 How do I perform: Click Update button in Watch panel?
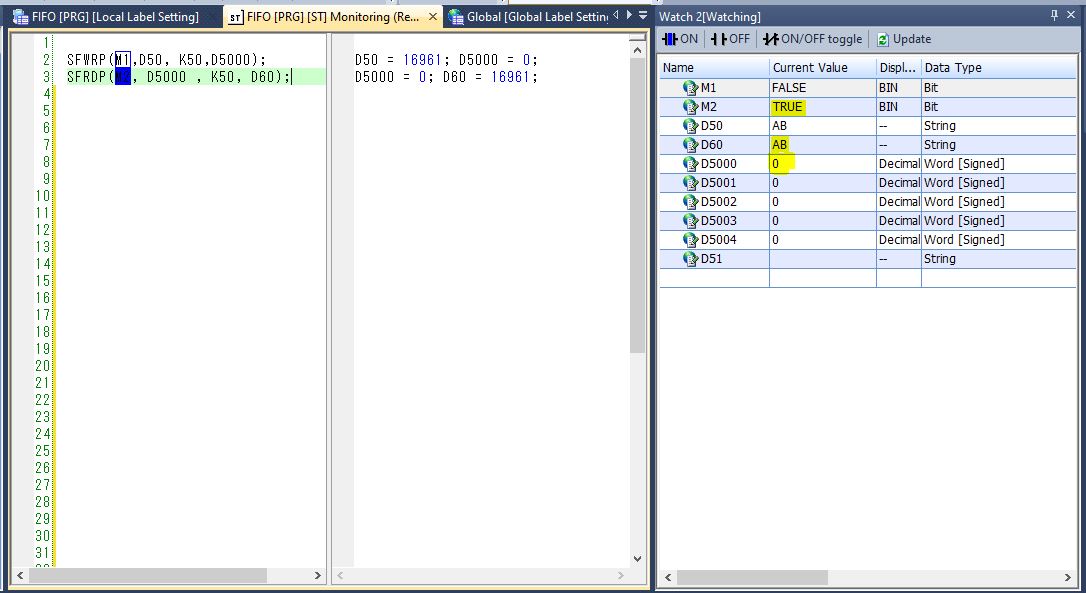pos(904,39)
